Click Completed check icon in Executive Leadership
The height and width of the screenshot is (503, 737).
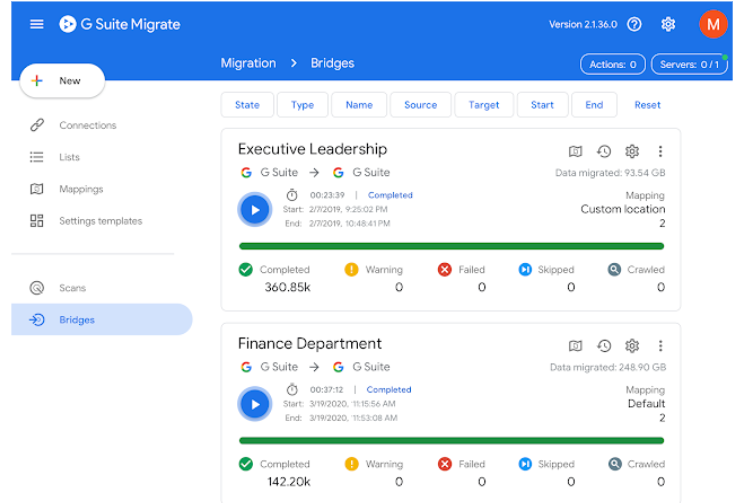(x=246, y=269)
